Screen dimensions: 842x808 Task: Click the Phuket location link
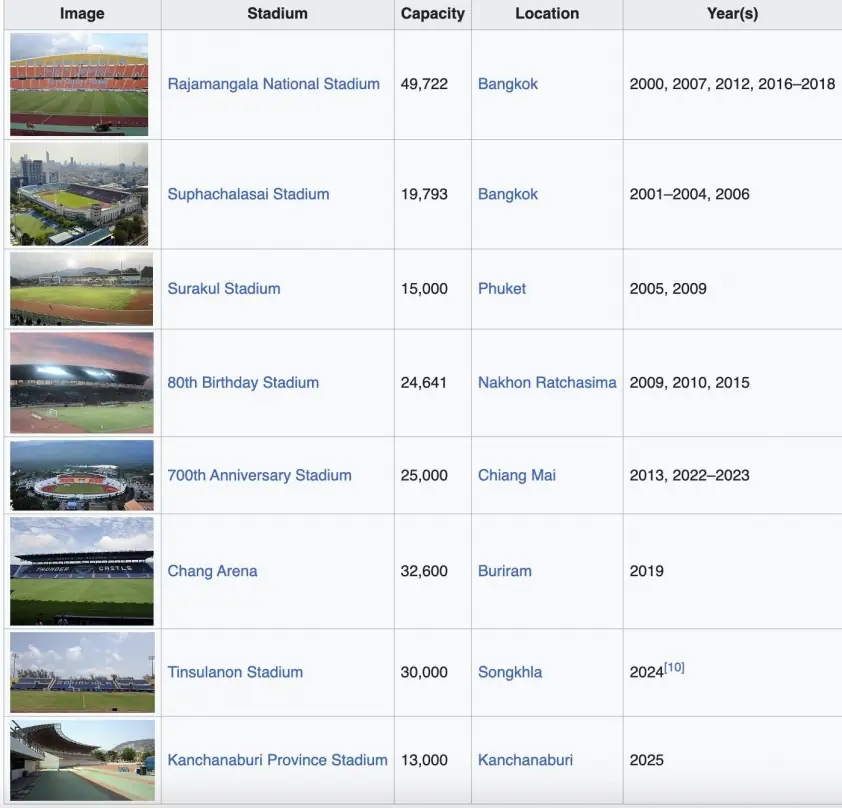pos(501,288)
